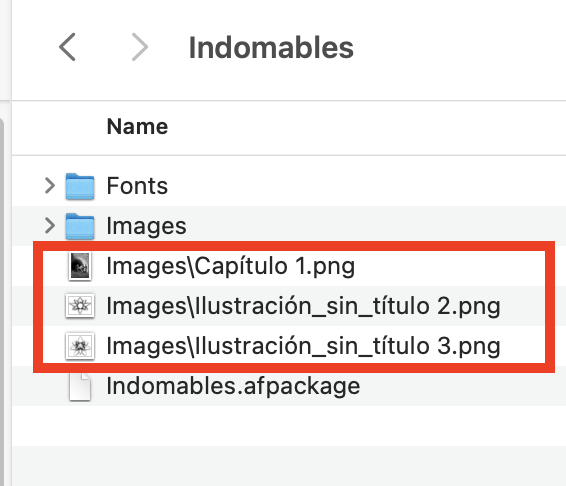This screenshot has width=566, height=486.
Task: Select the Indomables.afpackage file name
Action: [x=233, y=387]
